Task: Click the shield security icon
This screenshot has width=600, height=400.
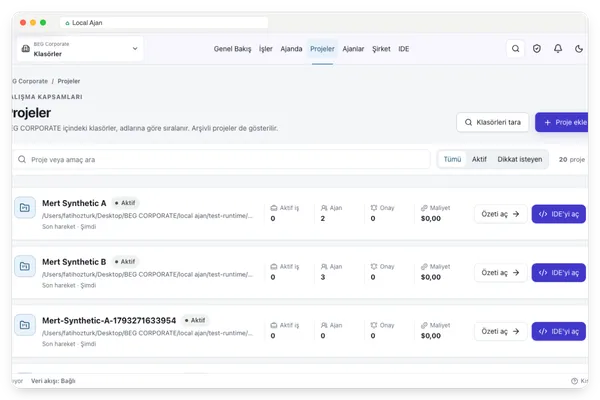Action: point(536,49)
